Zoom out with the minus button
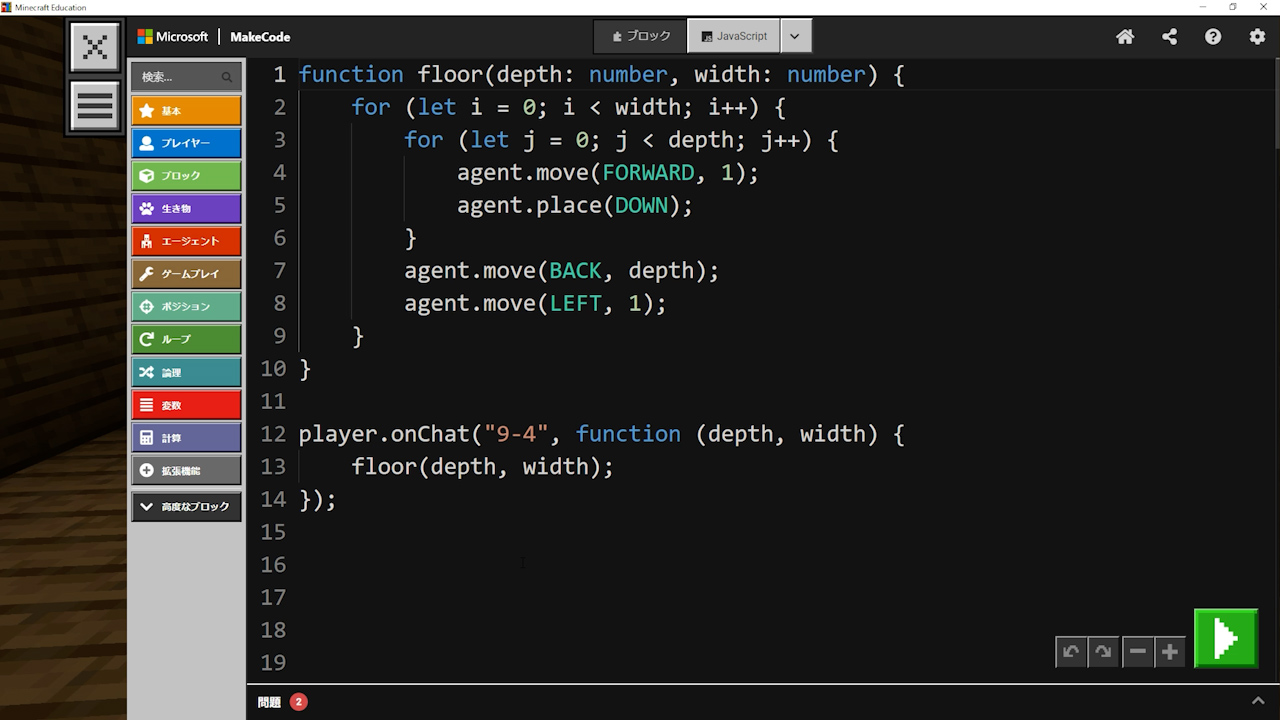 pos(1138,652)
